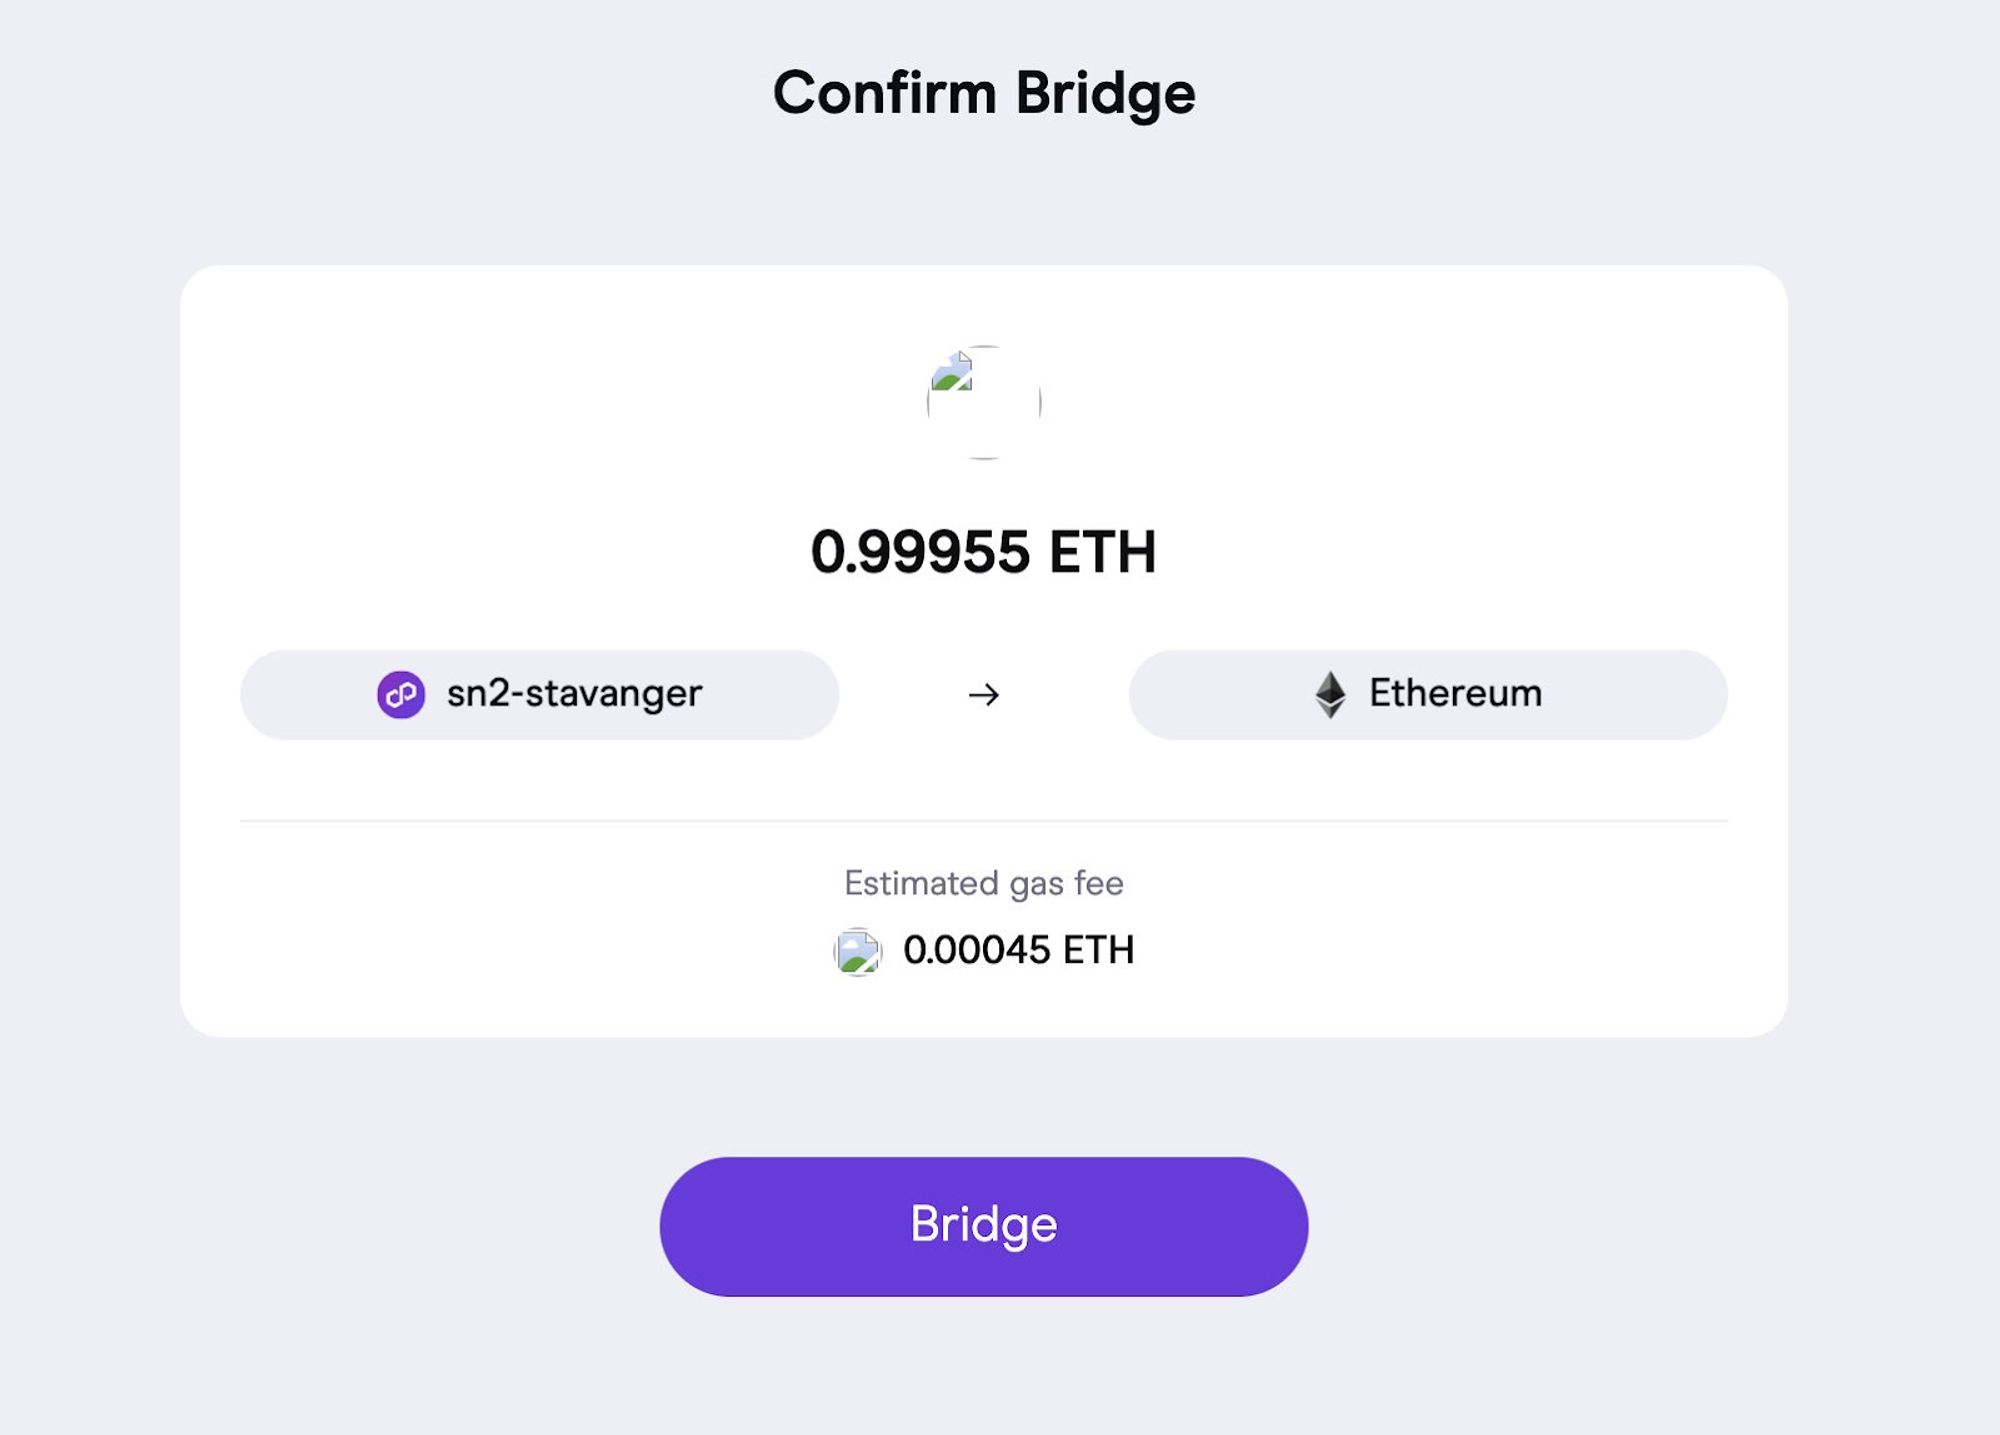Click the ETH unit after 0.00045
This screenshot has height=1435, width=2000.
coord(1098,950)
